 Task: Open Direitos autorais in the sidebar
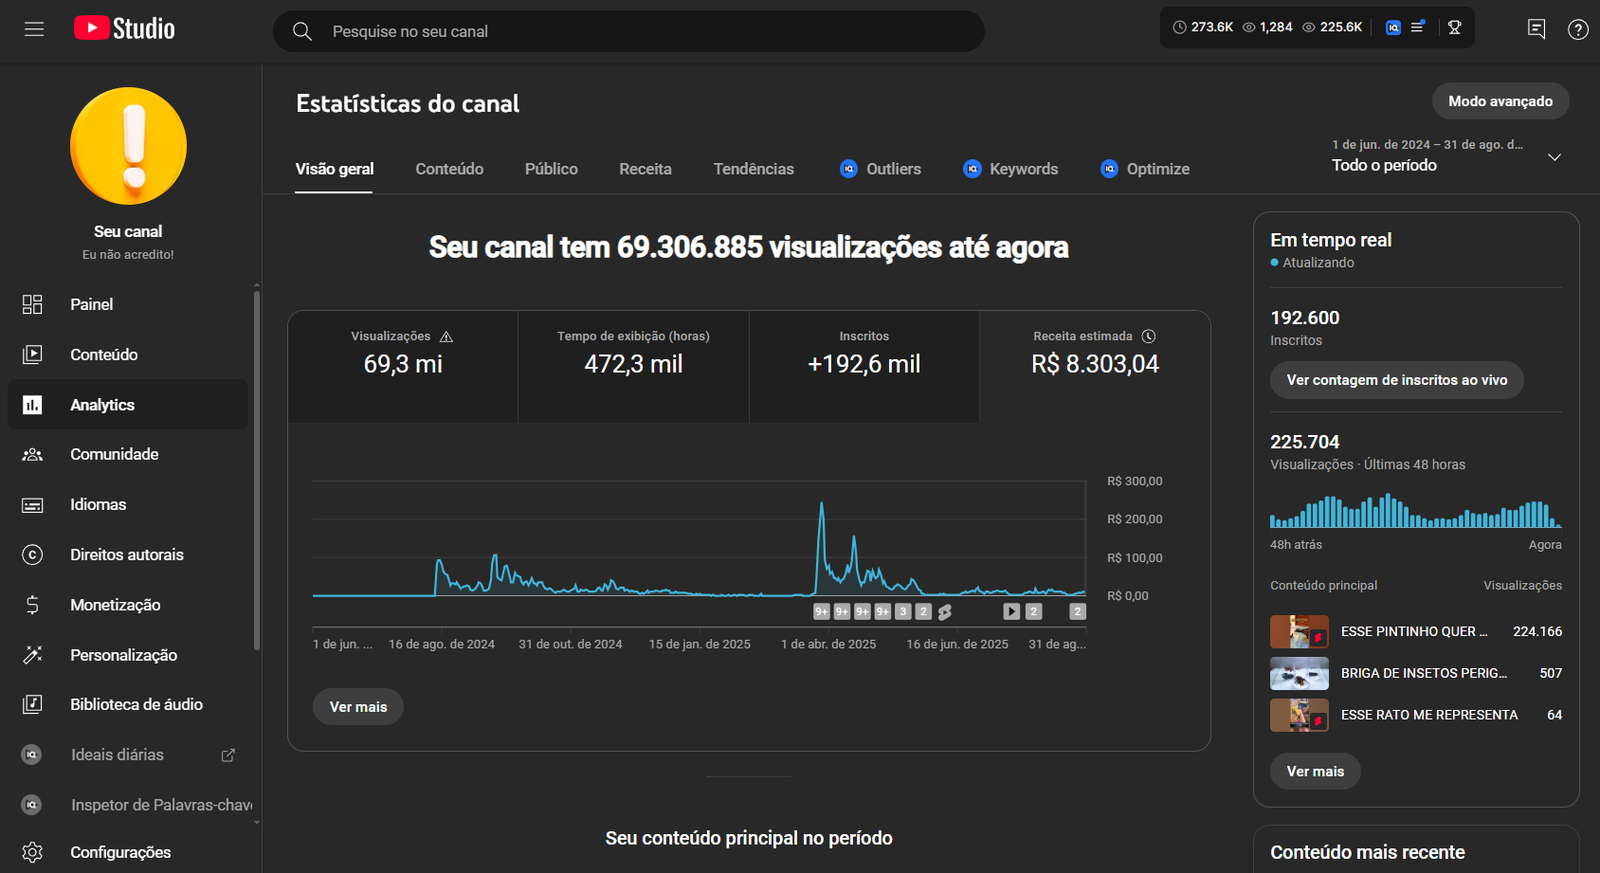(x=128, y=554)
